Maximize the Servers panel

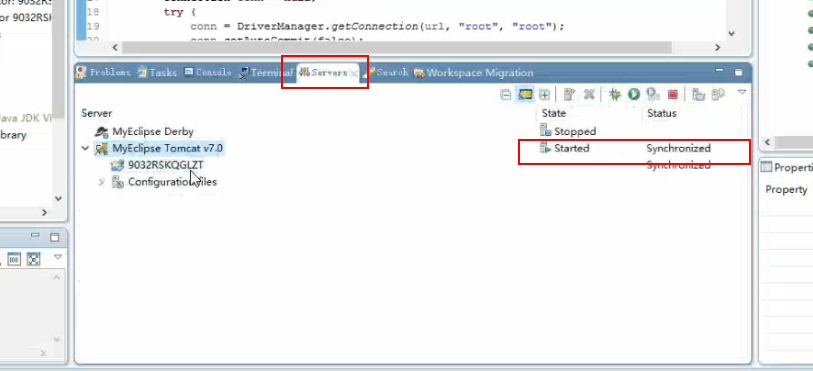pos(738,72)
